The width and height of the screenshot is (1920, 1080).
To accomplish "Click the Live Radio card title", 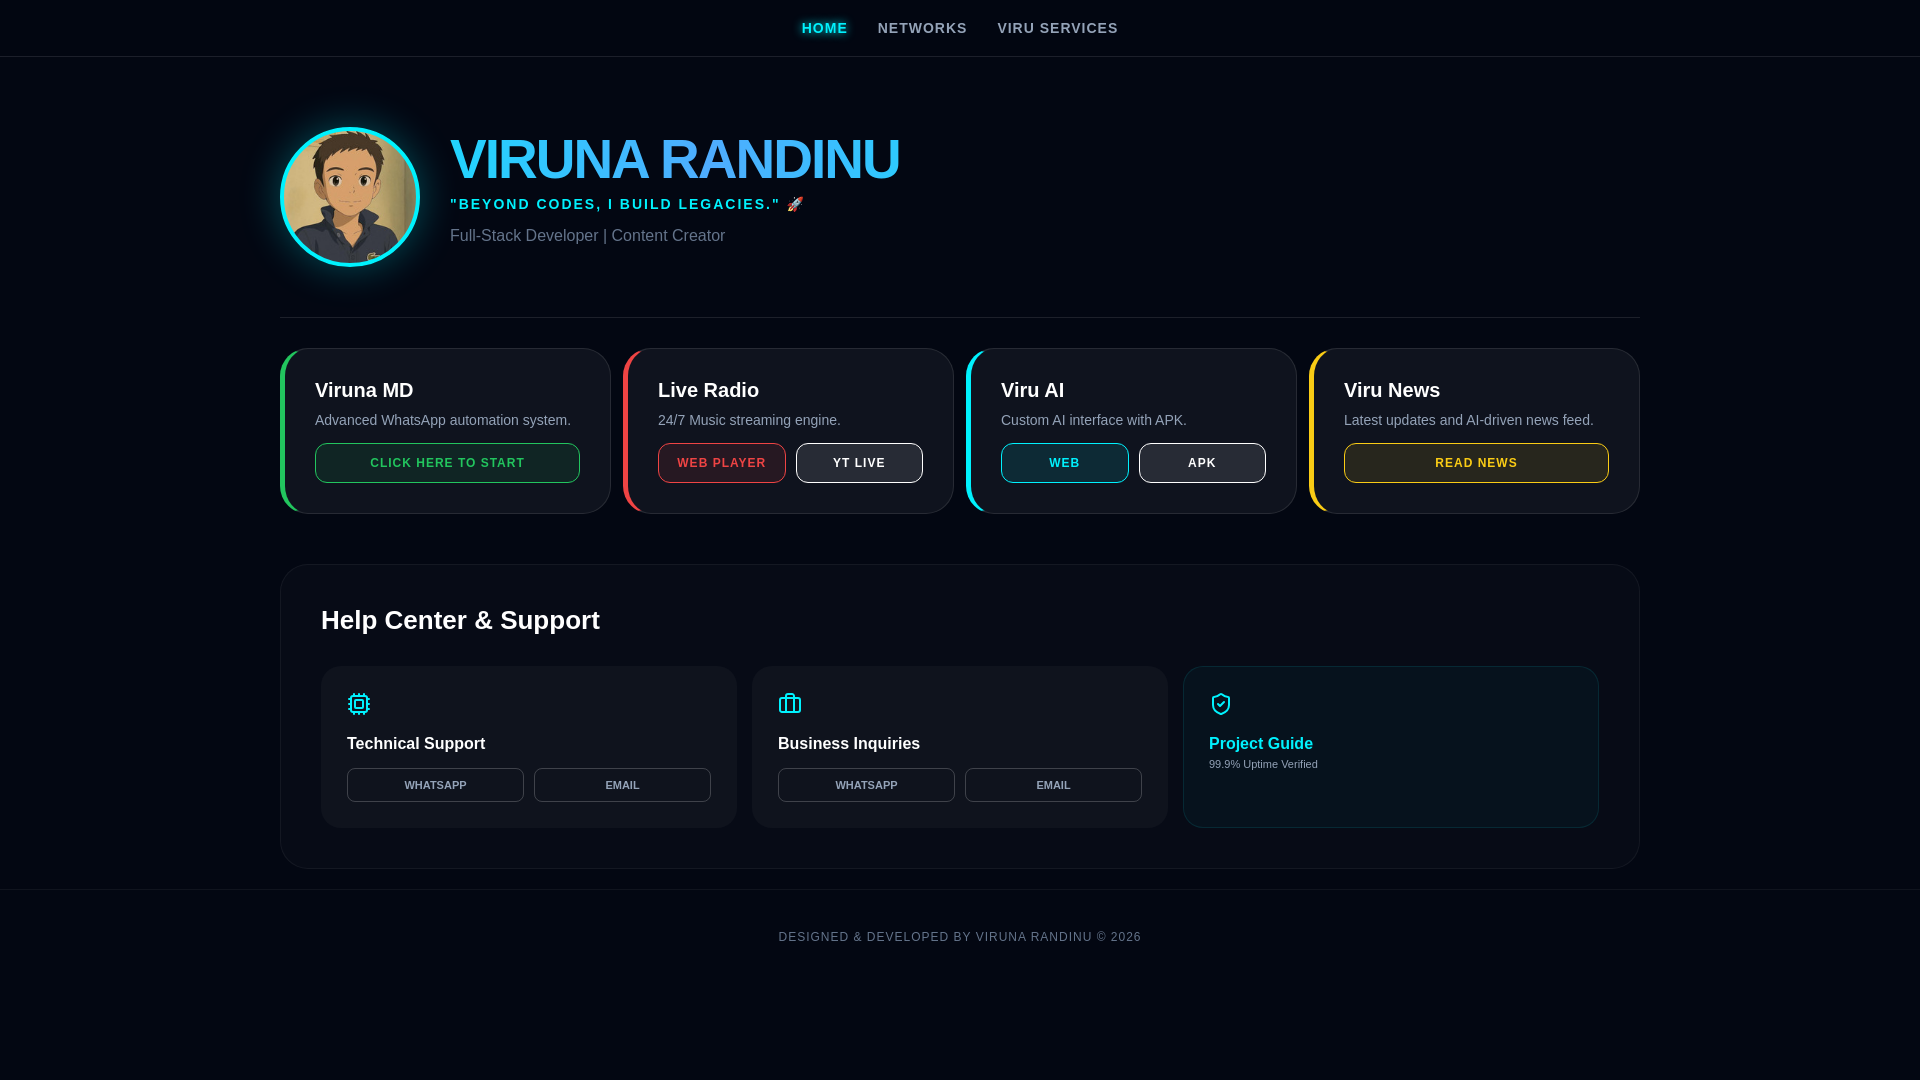I will (x=708, y=390).
